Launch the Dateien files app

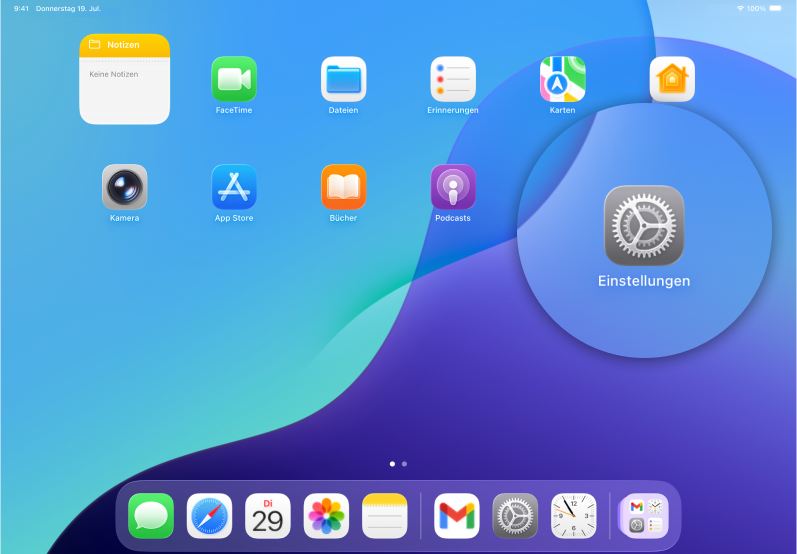343,79
